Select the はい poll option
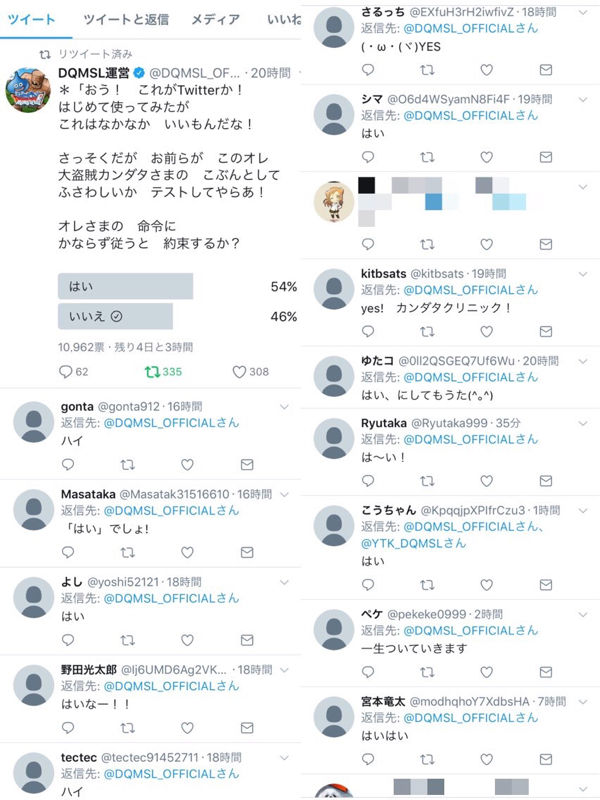 tap(126, 286)
